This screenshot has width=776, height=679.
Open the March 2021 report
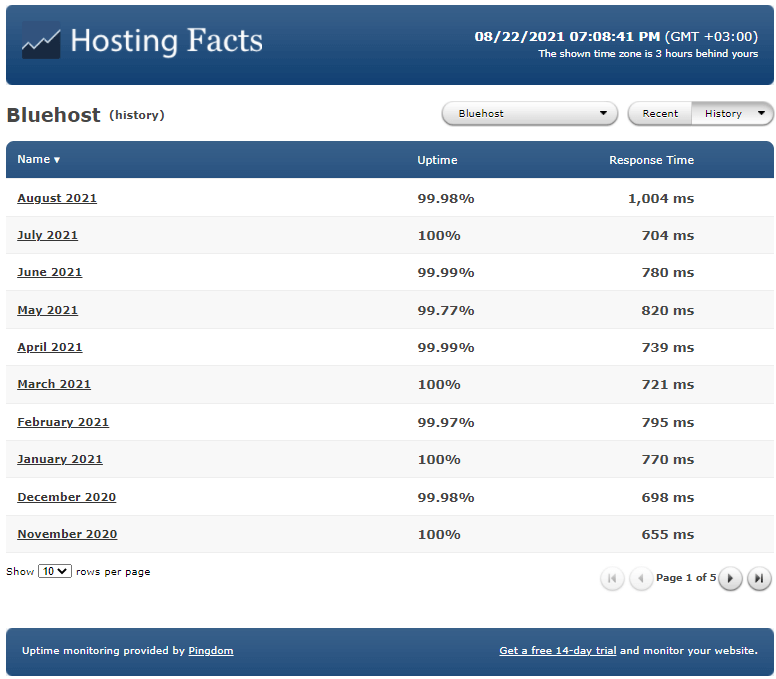tap(54, 385)
